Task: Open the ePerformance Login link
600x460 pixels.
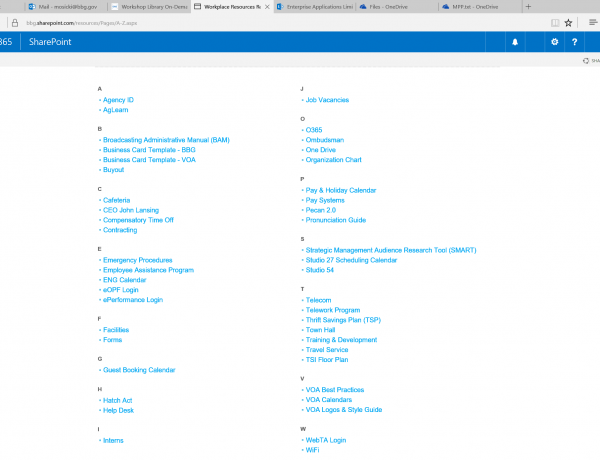Action: point(133,300)
